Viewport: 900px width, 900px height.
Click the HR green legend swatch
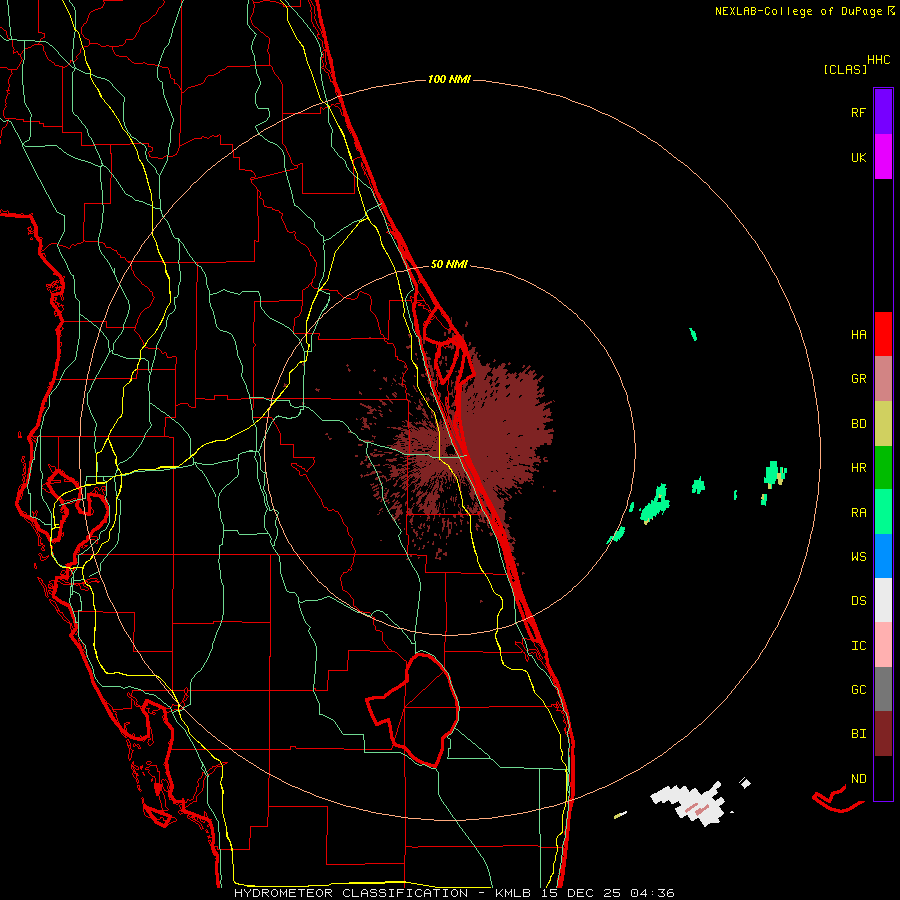(883, 467)
